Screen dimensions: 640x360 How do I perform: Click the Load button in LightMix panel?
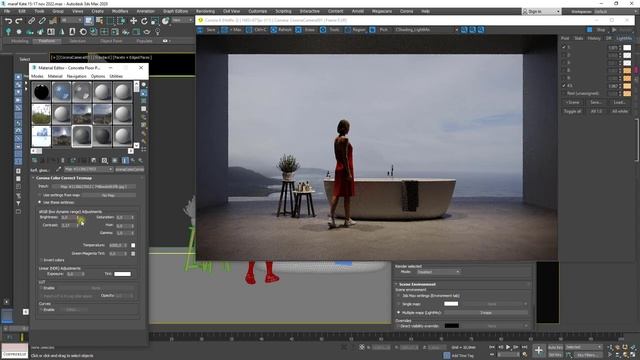coord(620,102)
